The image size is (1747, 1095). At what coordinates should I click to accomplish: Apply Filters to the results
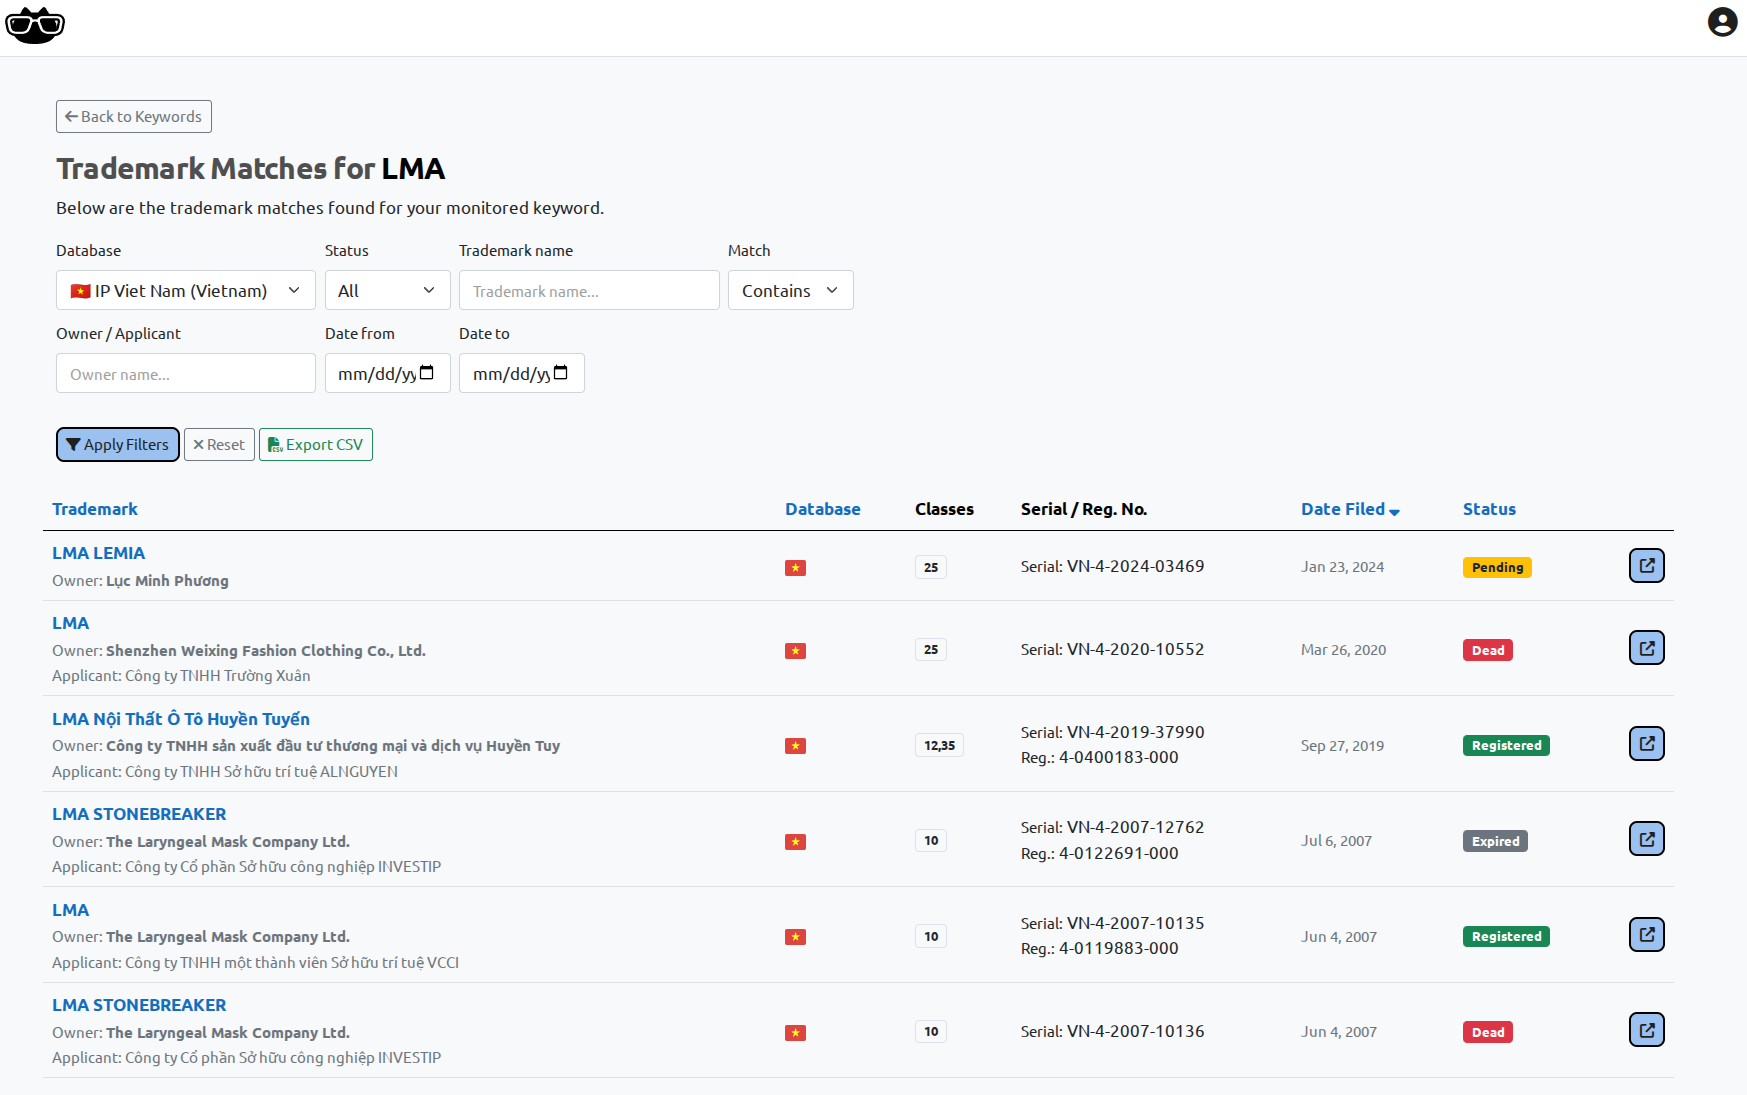click(118, 445)
